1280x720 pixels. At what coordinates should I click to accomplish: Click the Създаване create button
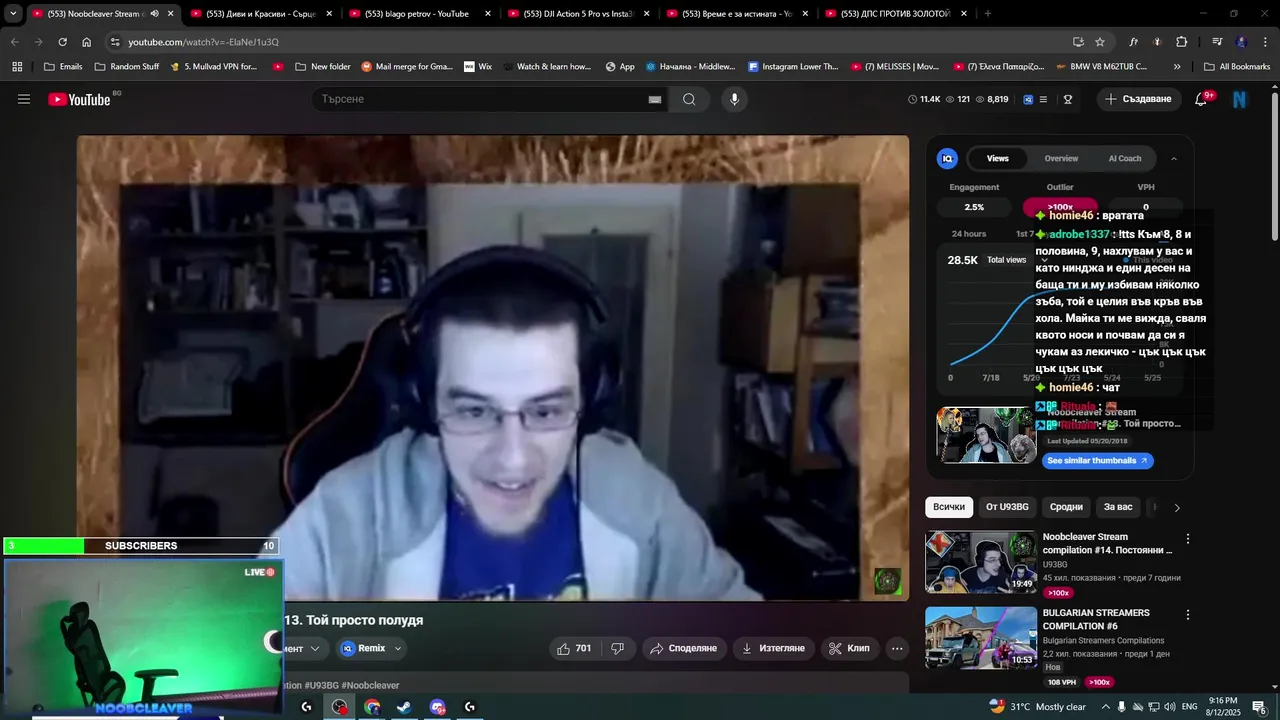(x=1138, y=99)
